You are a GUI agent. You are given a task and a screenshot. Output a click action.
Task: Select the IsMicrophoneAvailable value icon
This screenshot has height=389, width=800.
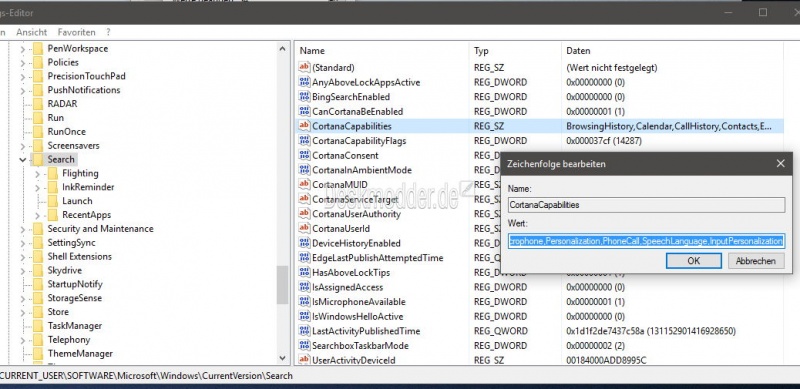click(304, 302)
